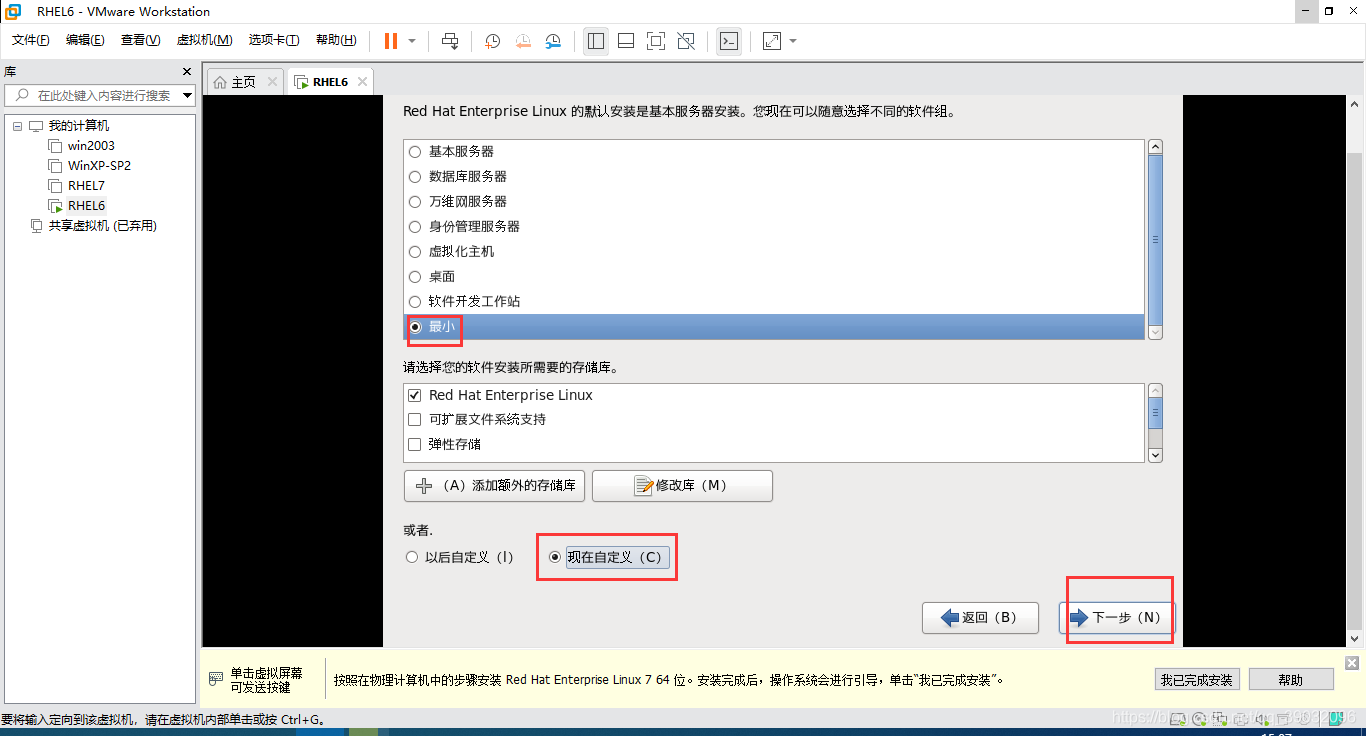Enable the 可扩展文件系统支持 checkbox
This screenshot has height=736, width=1366.
pos(415,420)
